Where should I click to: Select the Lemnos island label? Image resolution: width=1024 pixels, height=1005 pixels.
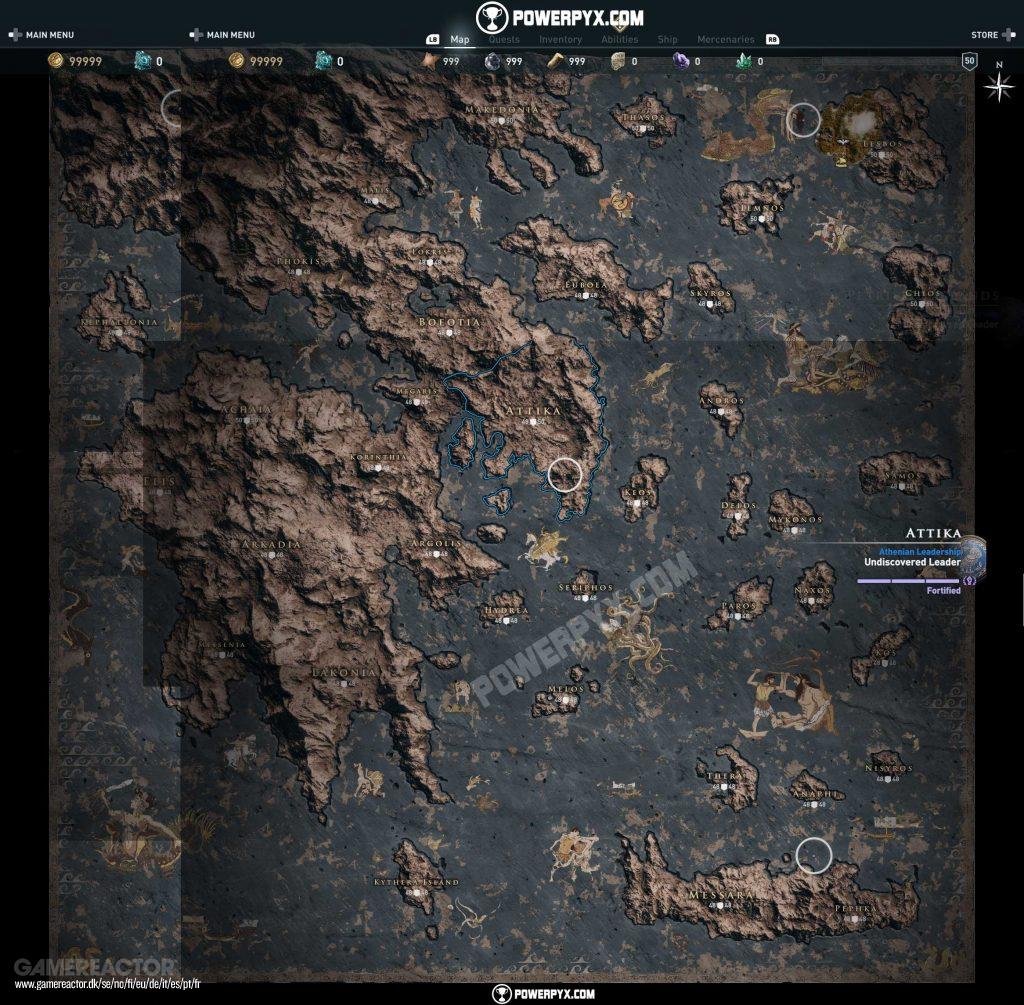760,208
